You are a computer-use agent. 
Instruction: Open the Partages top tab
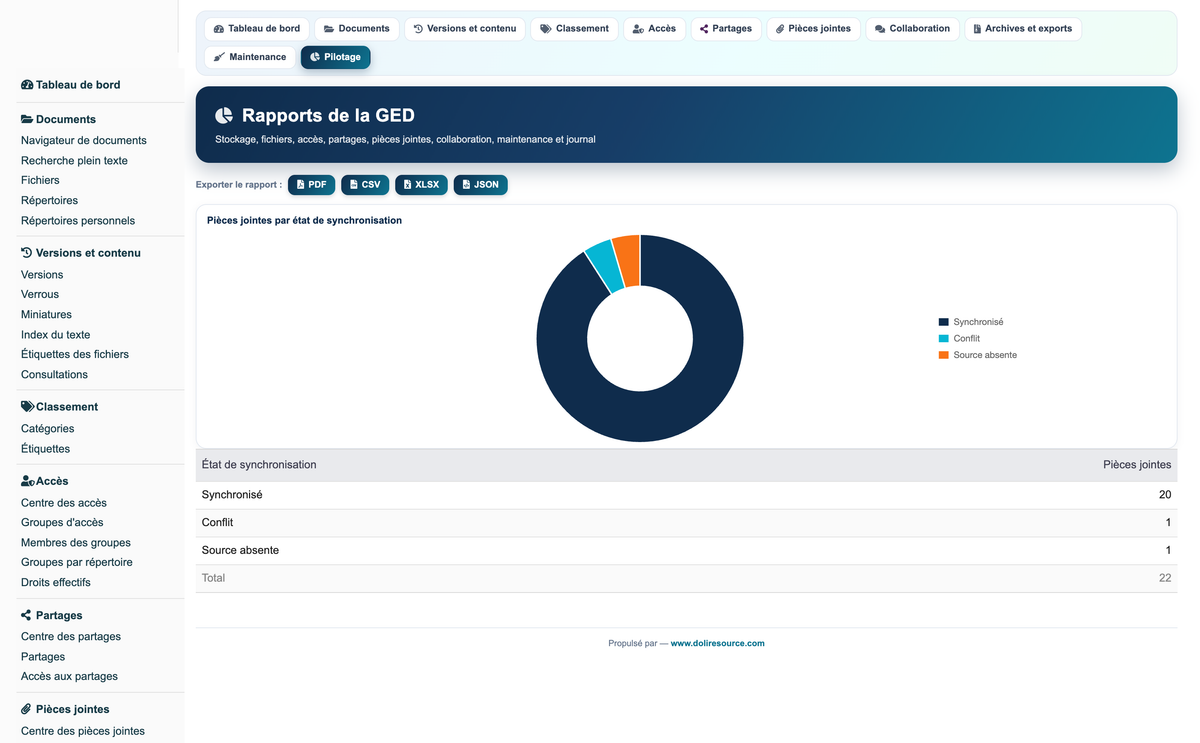pos(726,29)
